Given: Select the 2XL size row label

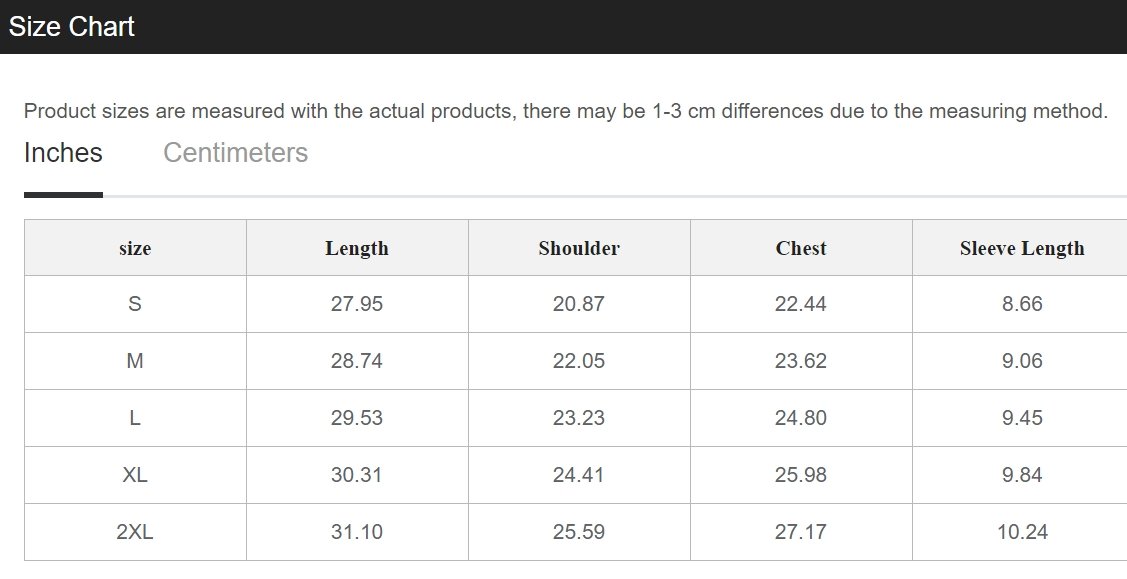Looking at the screenshot, I should tap(134, 532).
